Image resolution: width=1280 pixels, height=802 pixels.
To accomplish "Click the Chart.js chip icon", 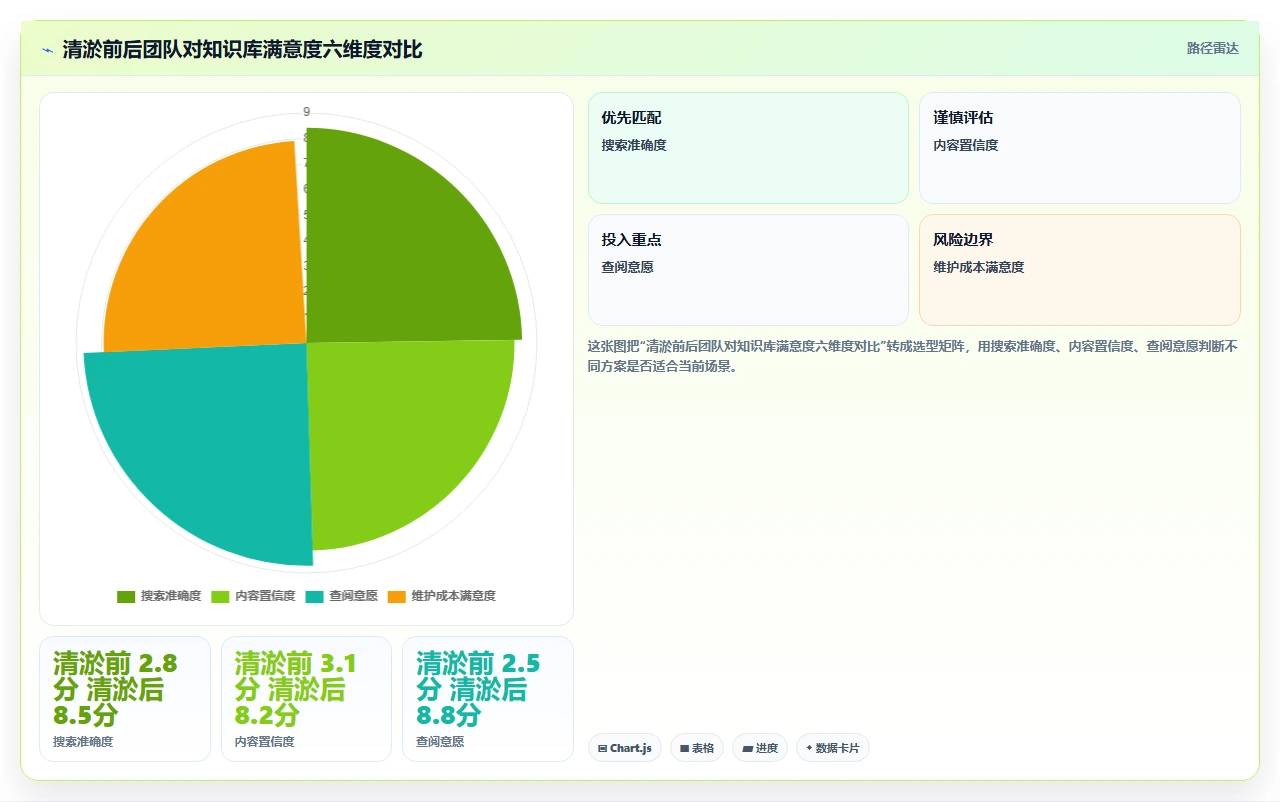I will click(x=603, y=748).
